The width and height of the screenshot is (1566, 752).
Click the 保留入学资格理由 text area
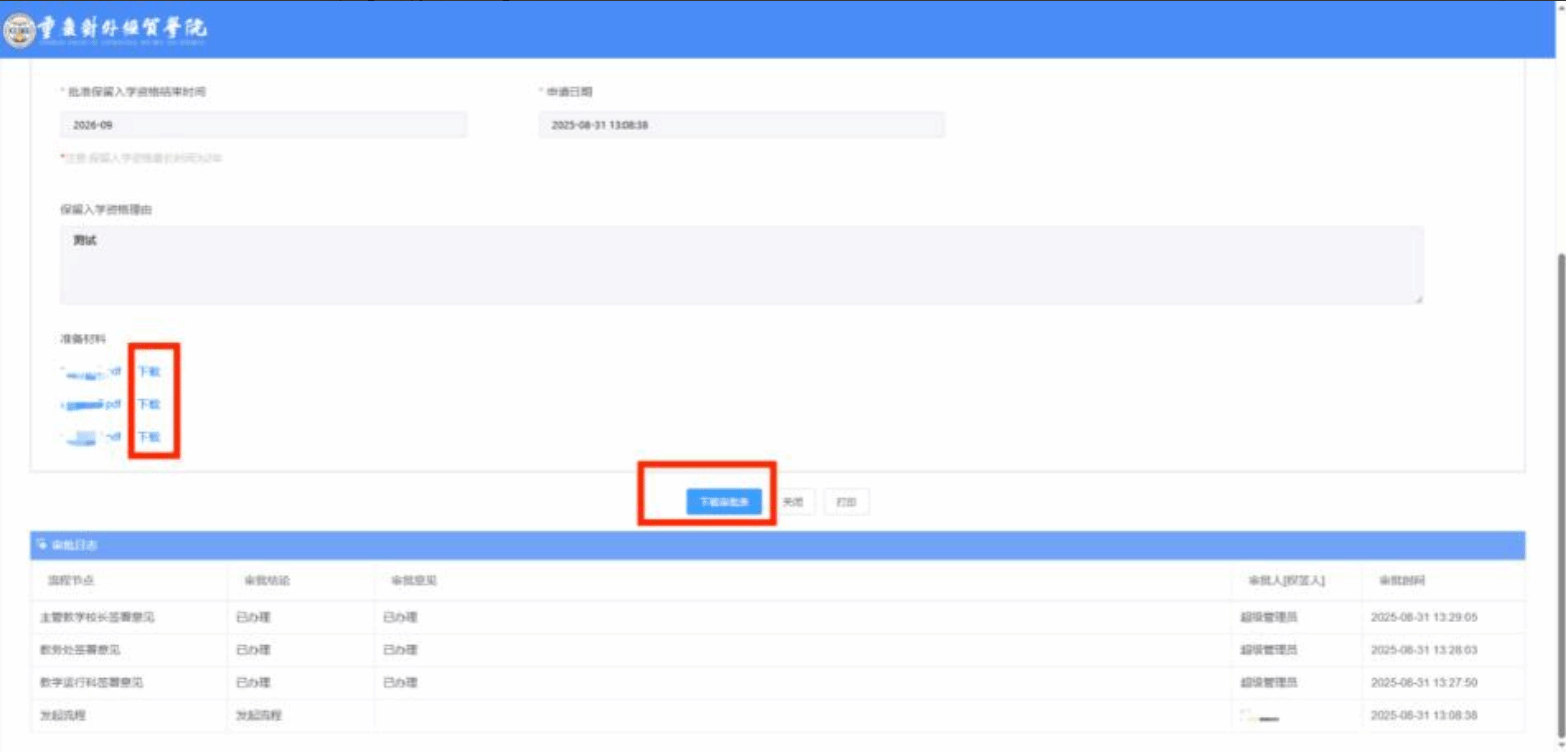point(740,265)
